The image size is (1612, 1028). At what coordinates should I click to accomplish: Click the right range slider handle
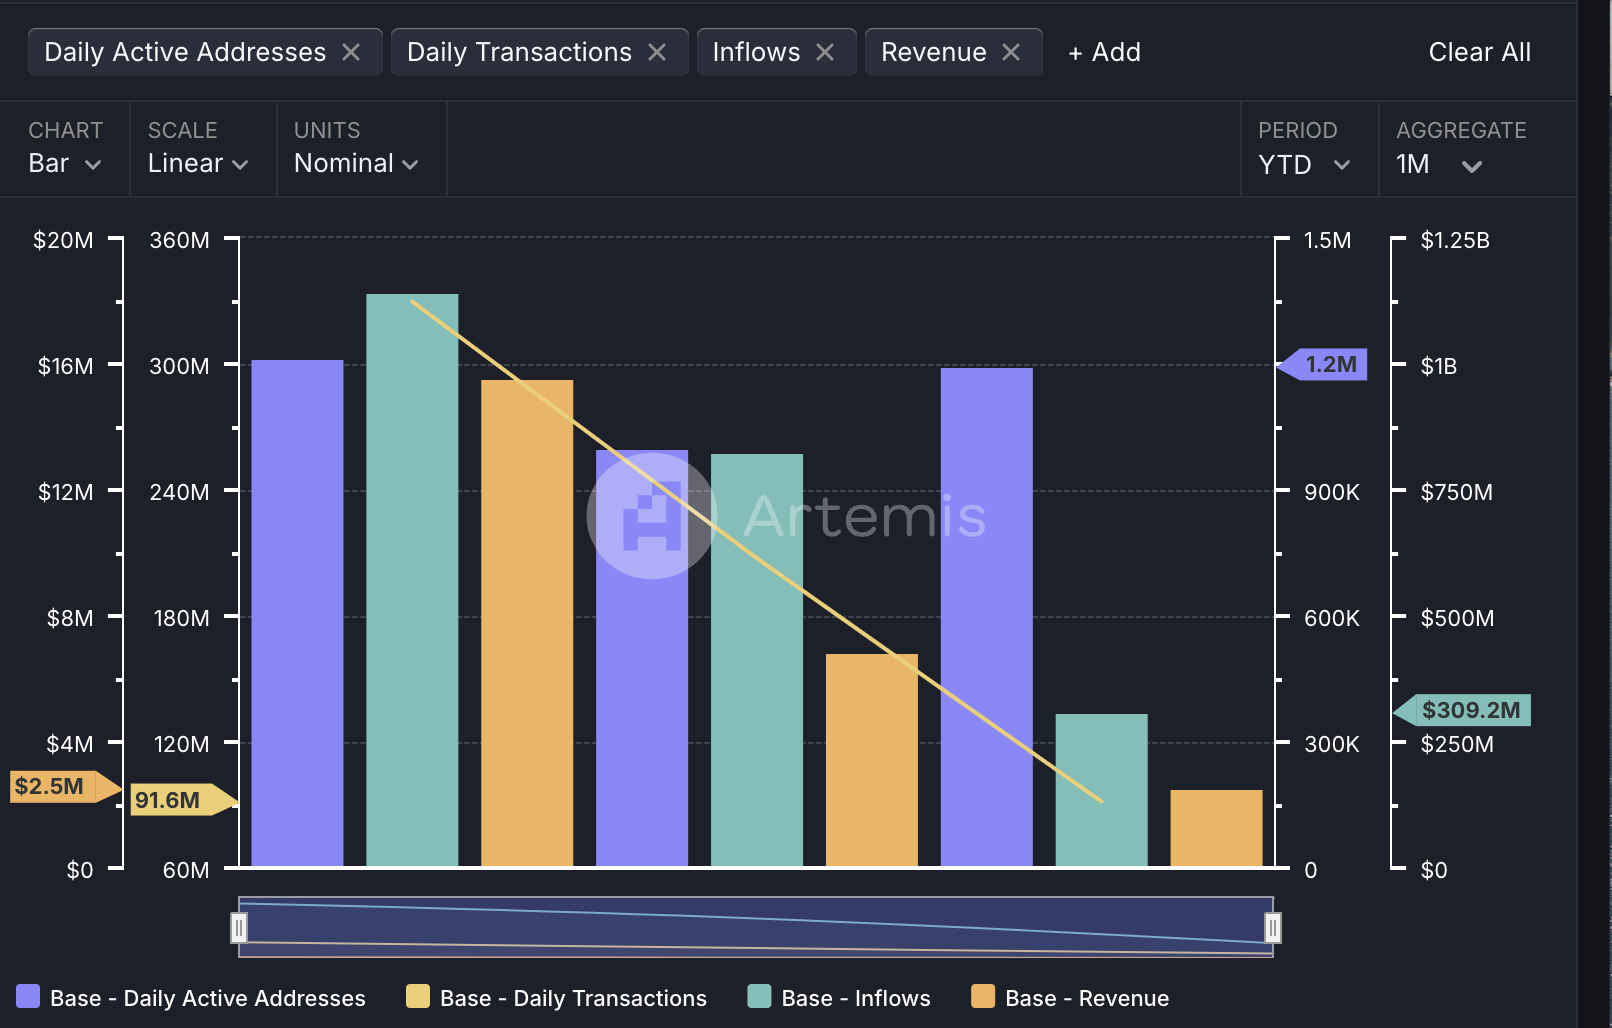[x=1272, y=928]
